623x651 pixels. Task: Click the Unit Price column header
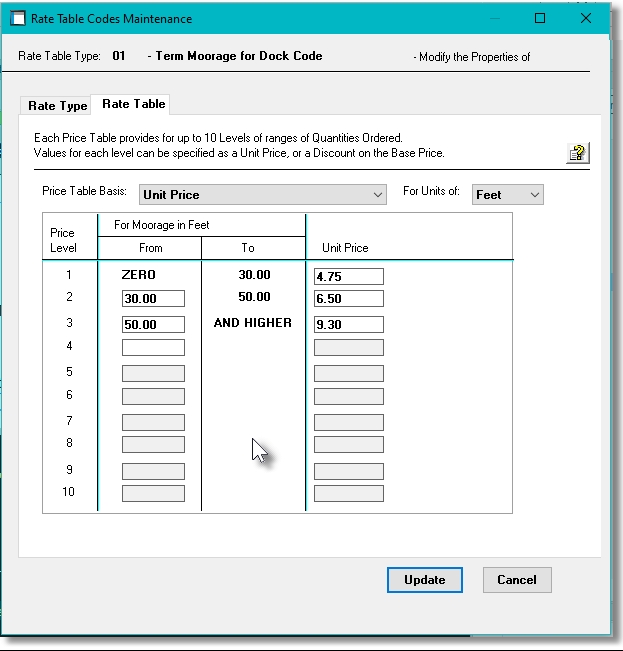[x=345, y=248]
